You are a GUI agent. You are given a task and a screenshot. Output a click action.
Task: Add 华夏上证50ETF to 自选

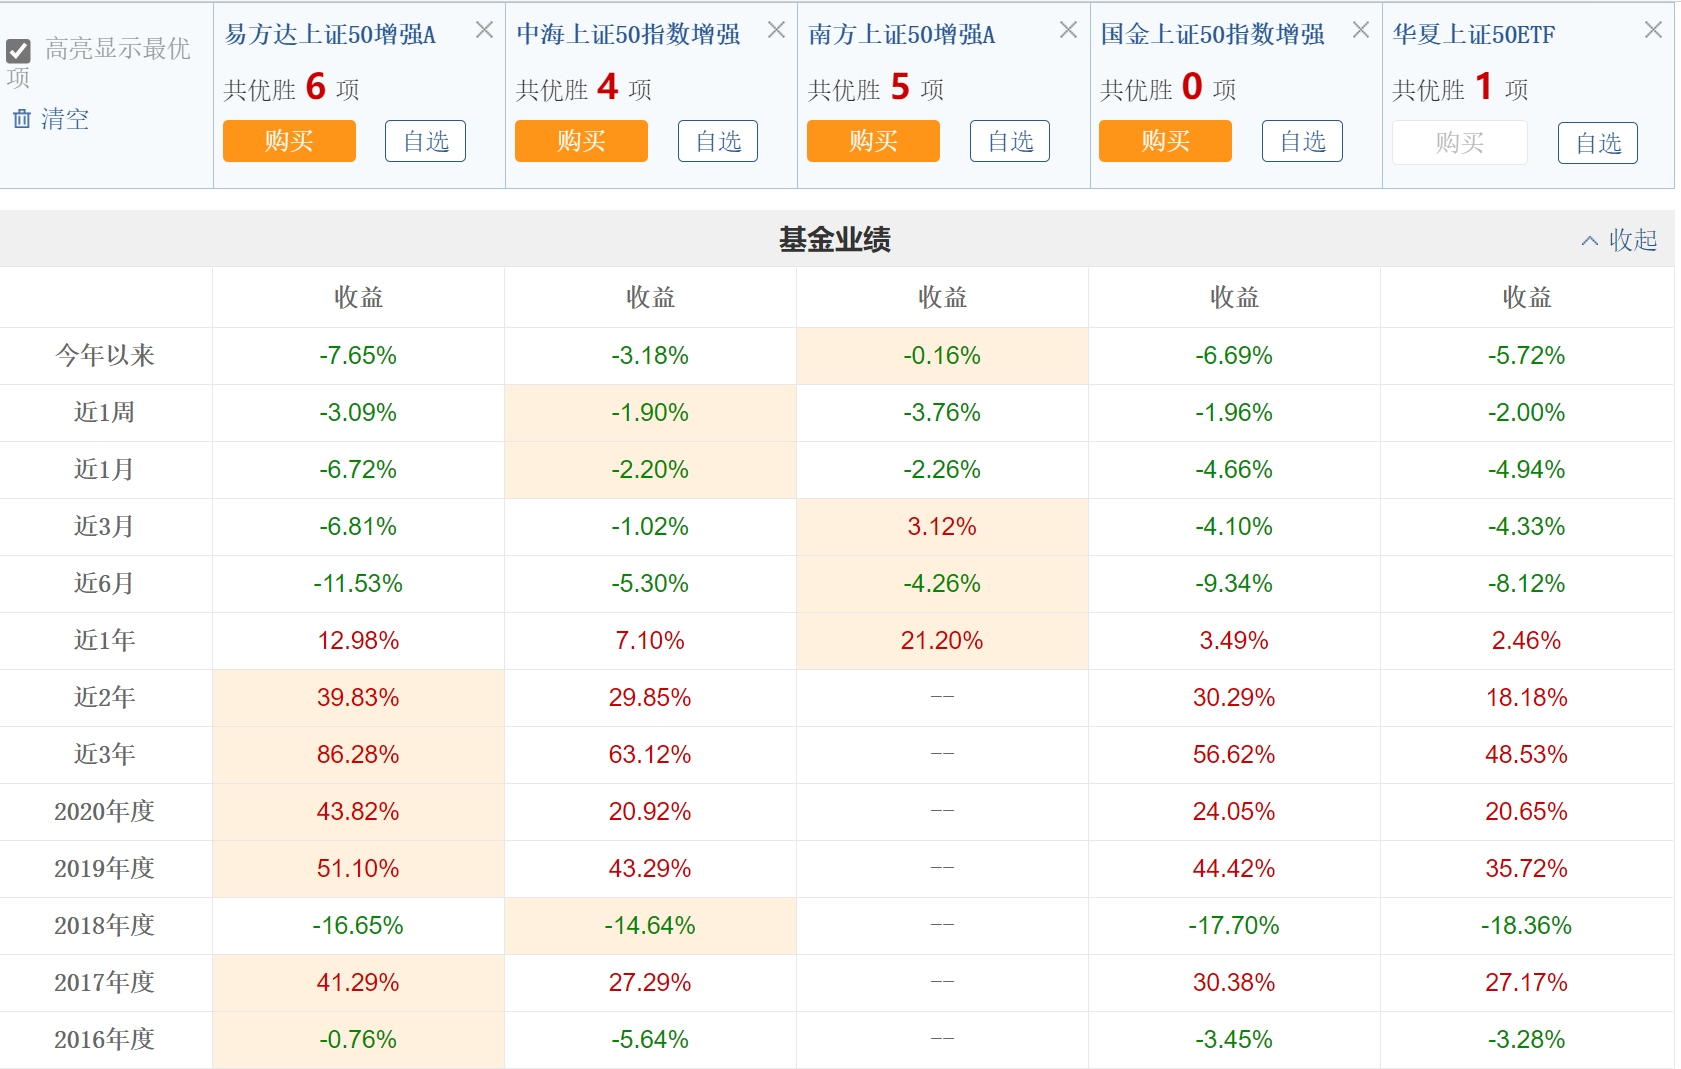pyautogui.click(x=1598, y=143)
